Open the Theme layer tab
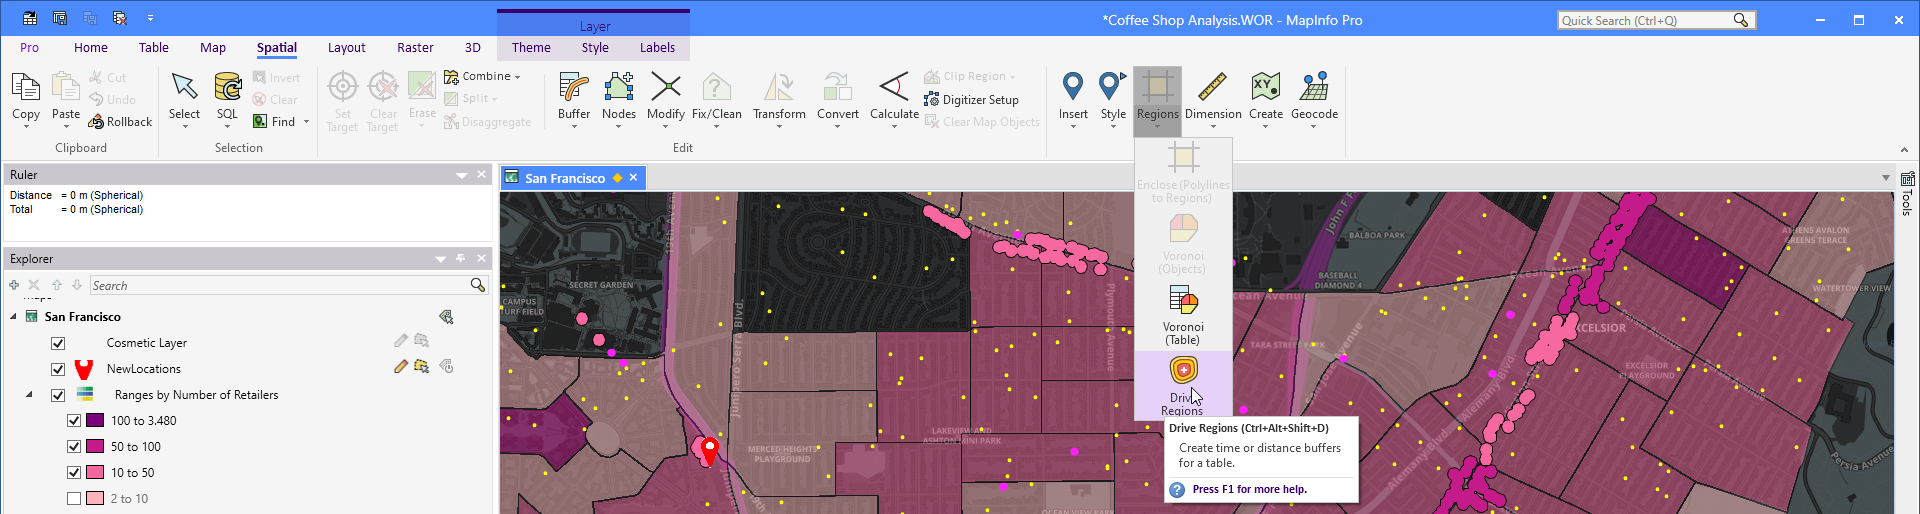 531,47
